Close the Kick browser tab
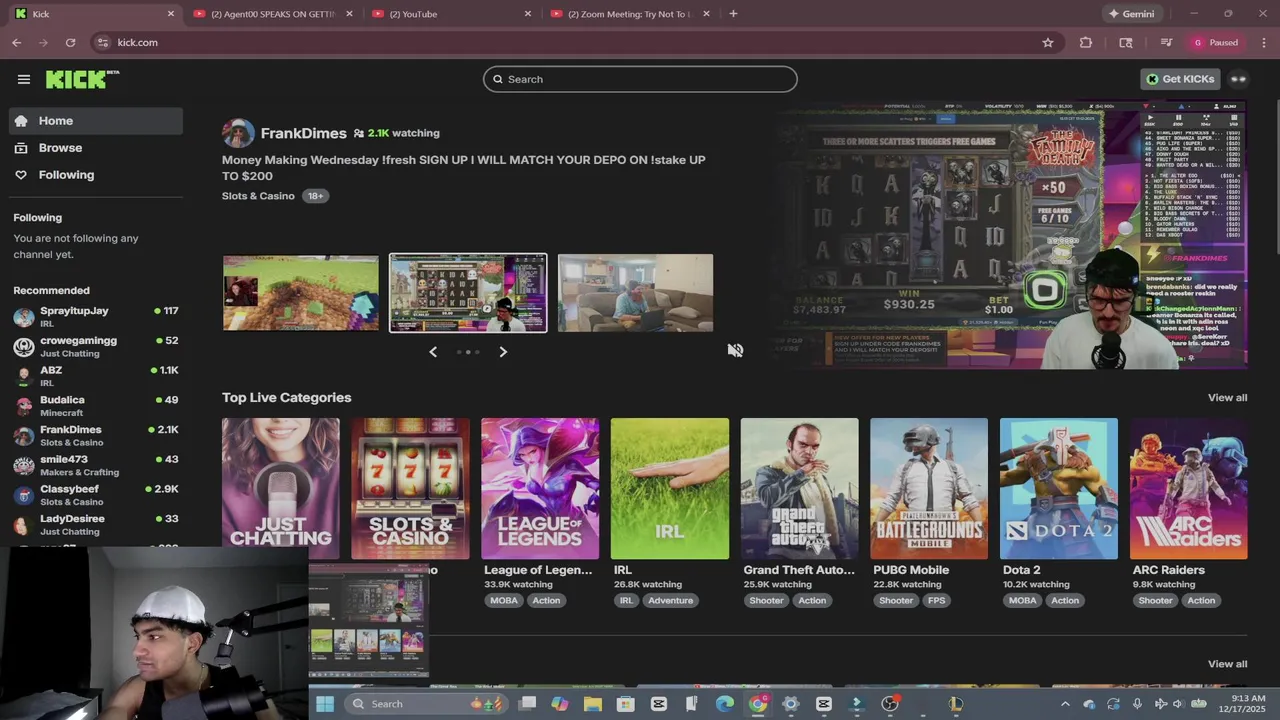This screenshot has height=720, width=1280. click(x=170, y=14)
